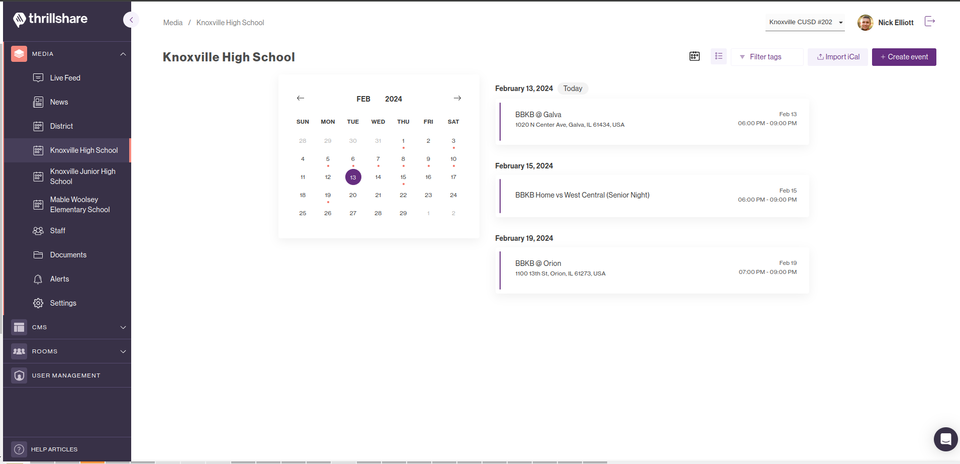
Task: Open the chat support bubble
Action: click(x=945, y=439)
